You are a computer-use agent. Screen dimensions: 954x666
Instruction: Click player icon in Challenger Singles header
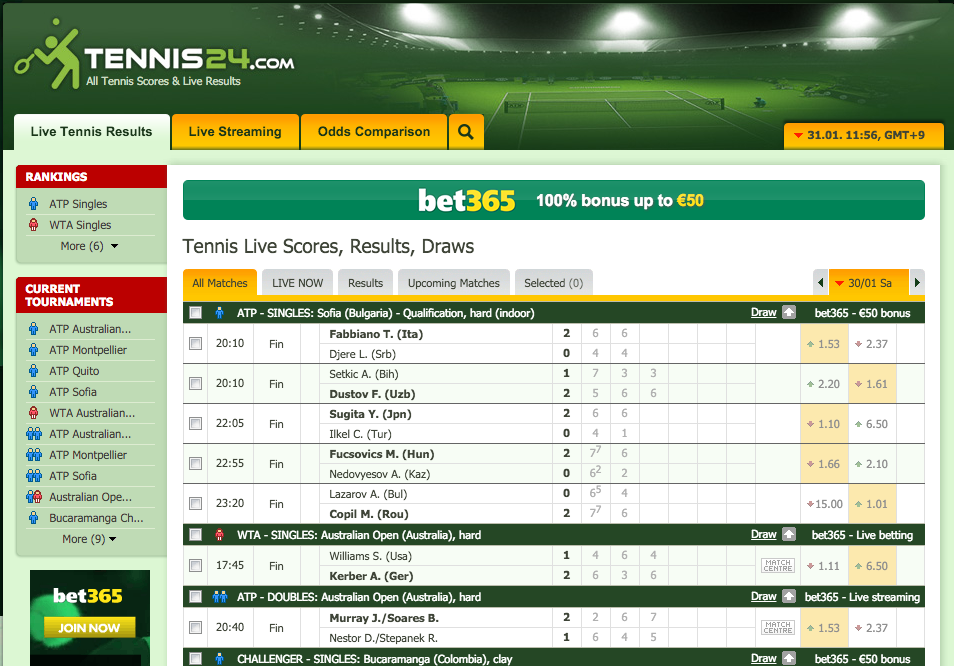coord(220,659)
